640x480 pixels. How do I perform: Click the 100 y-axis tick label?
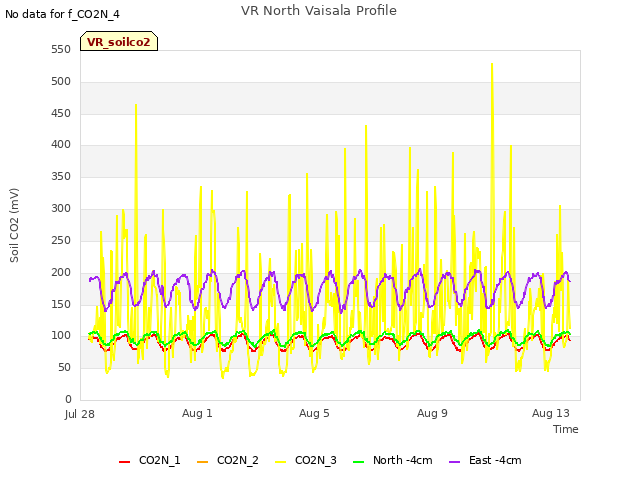pyautogui.click(x=61, y=336)
